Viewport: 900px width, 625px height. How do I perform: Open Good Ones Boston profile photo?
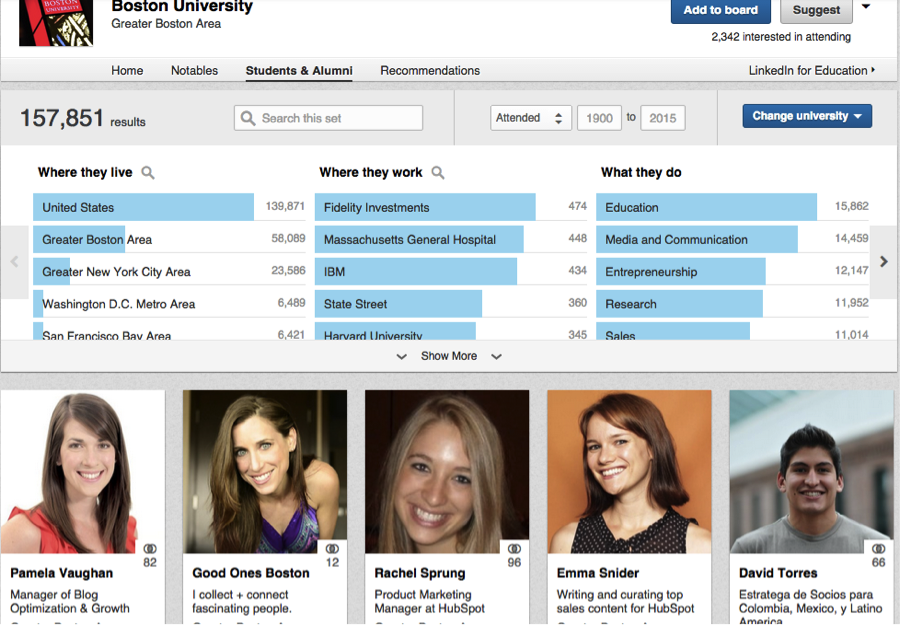pyautogui.click(x=265, y=472)
